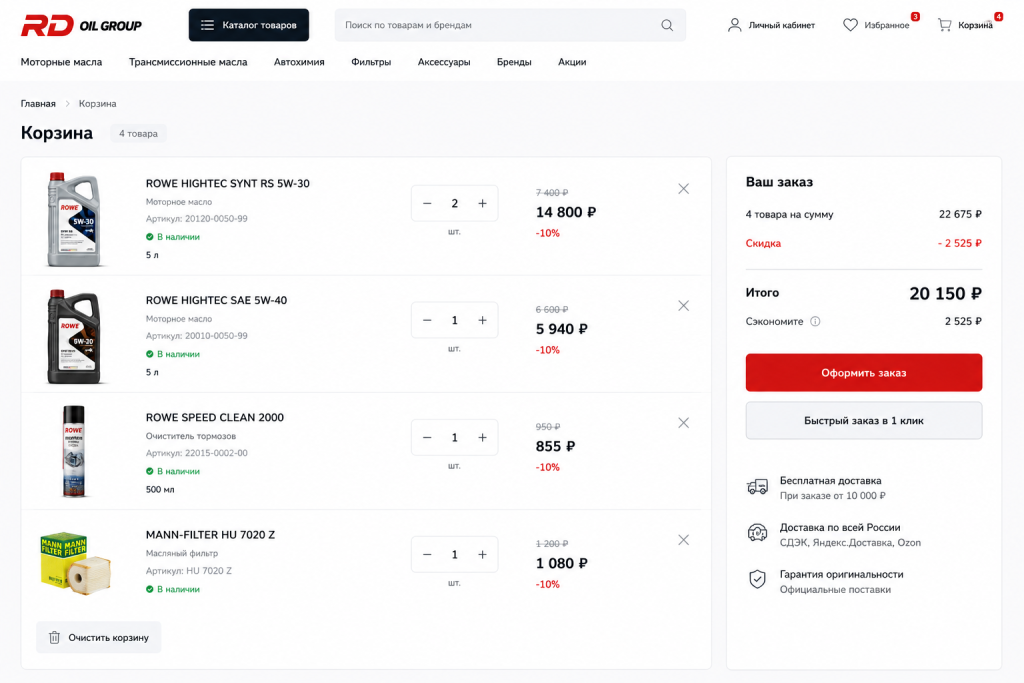Viewport: 1024px width, 683px height.
Task: Click Артикул: 20120-0050-99 text
Action: click(197, 219)
